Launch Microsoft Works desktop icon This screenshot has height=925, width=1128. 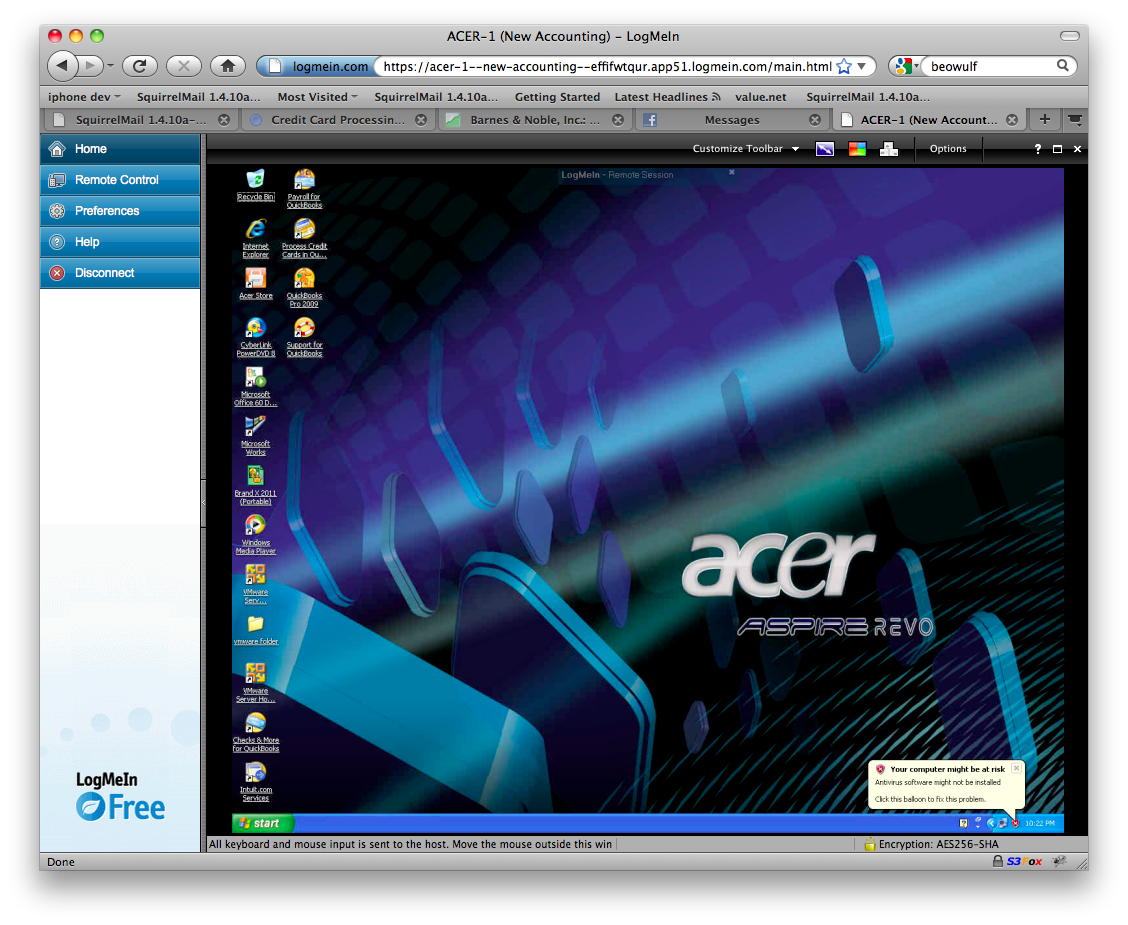[x=255, y=436]
